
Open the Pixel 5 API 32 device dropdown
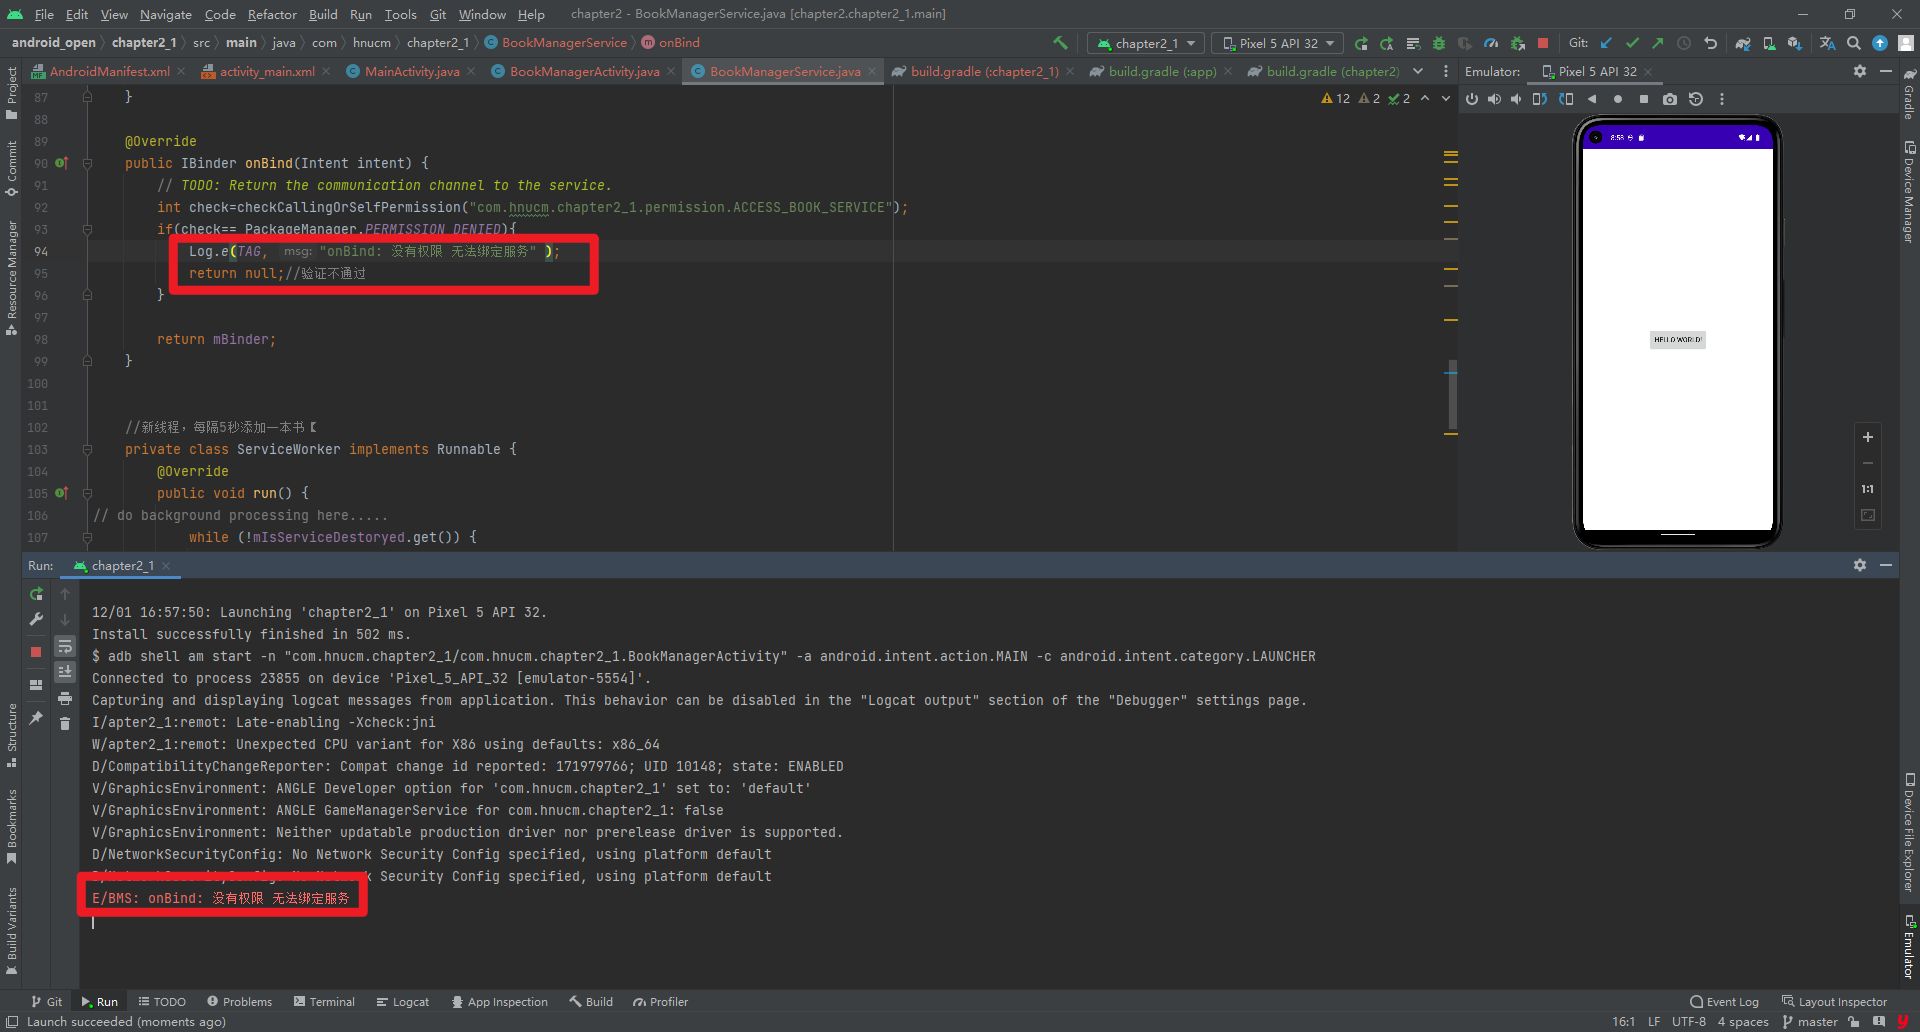1278,43
